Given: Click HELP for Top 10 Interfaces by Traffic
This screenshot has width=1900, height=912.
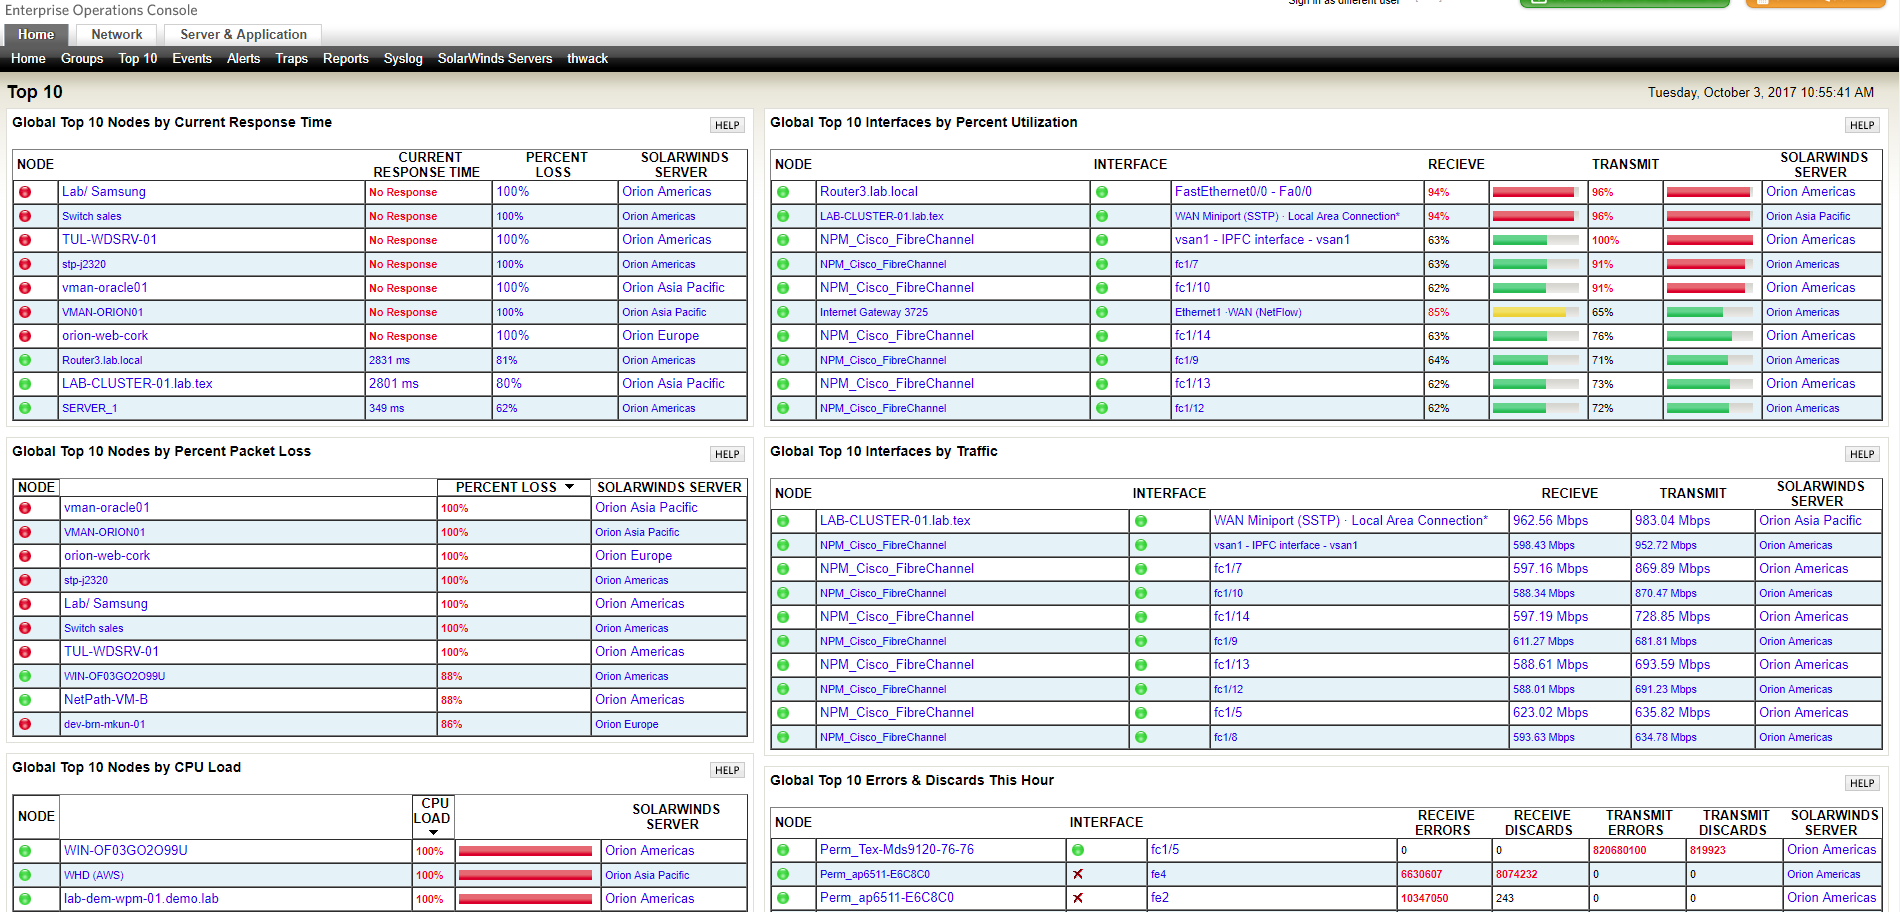Looking at the screenshot, I should tap(1862, 455).
